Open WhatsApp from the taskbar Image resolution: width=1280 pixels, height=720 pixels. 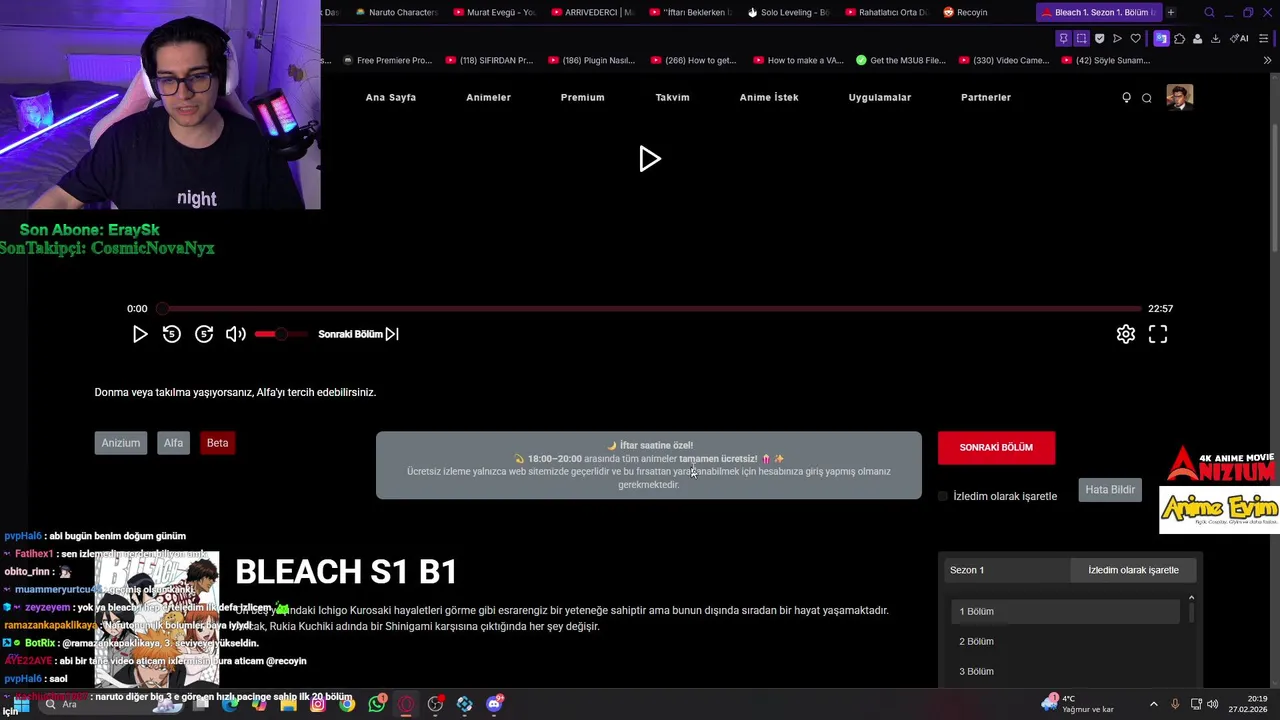click(377, 704)
